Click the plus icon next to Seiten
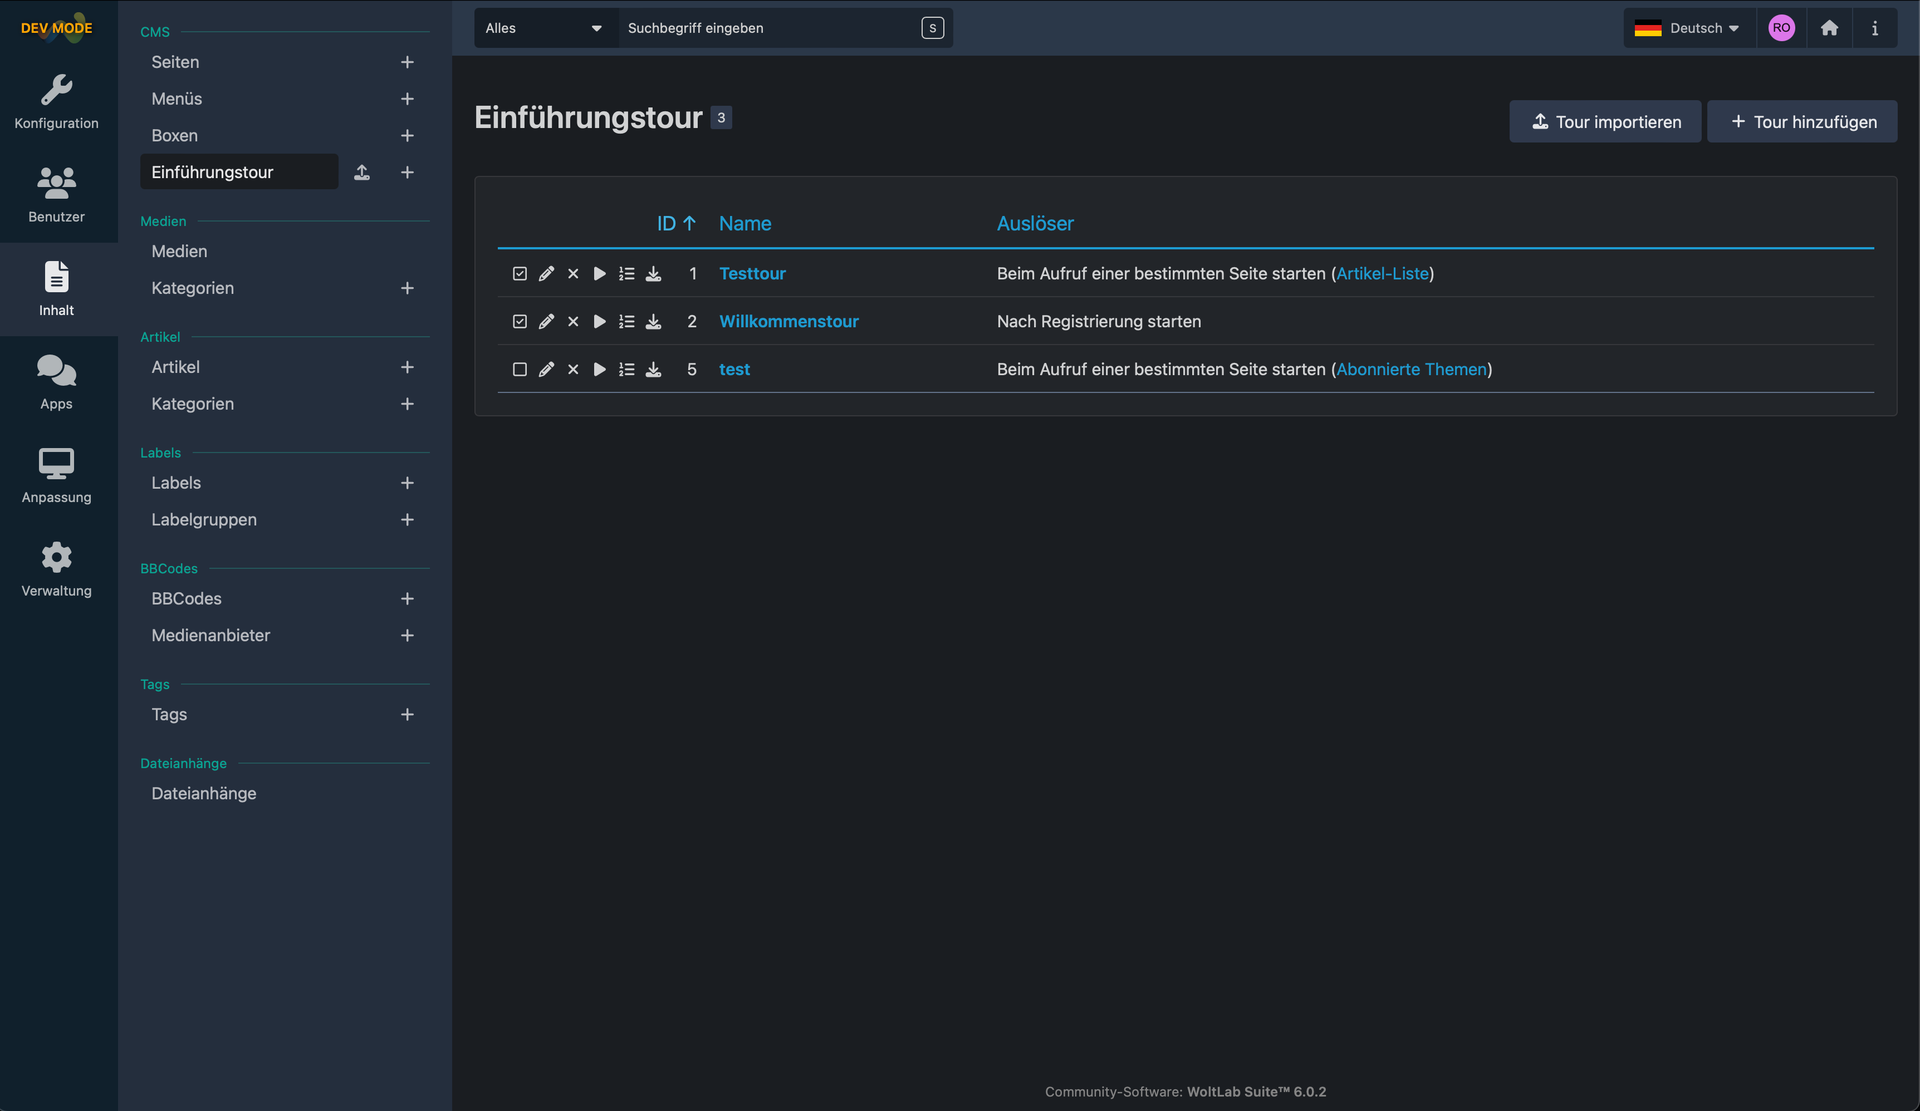The width and height of the screenshot is (1920, 1111). click(x=407, y=62)
